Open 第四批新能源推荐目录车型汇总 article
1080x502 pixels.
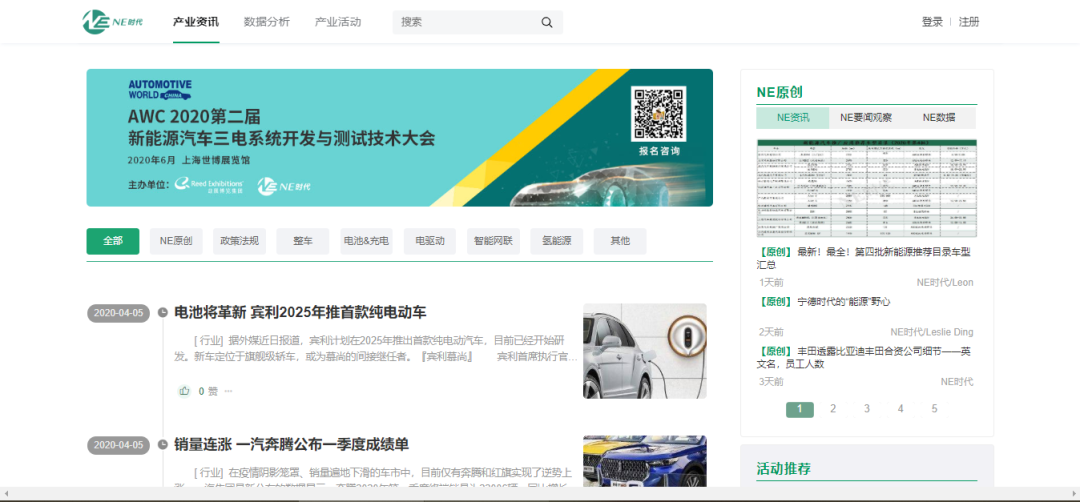coord(864,258)
